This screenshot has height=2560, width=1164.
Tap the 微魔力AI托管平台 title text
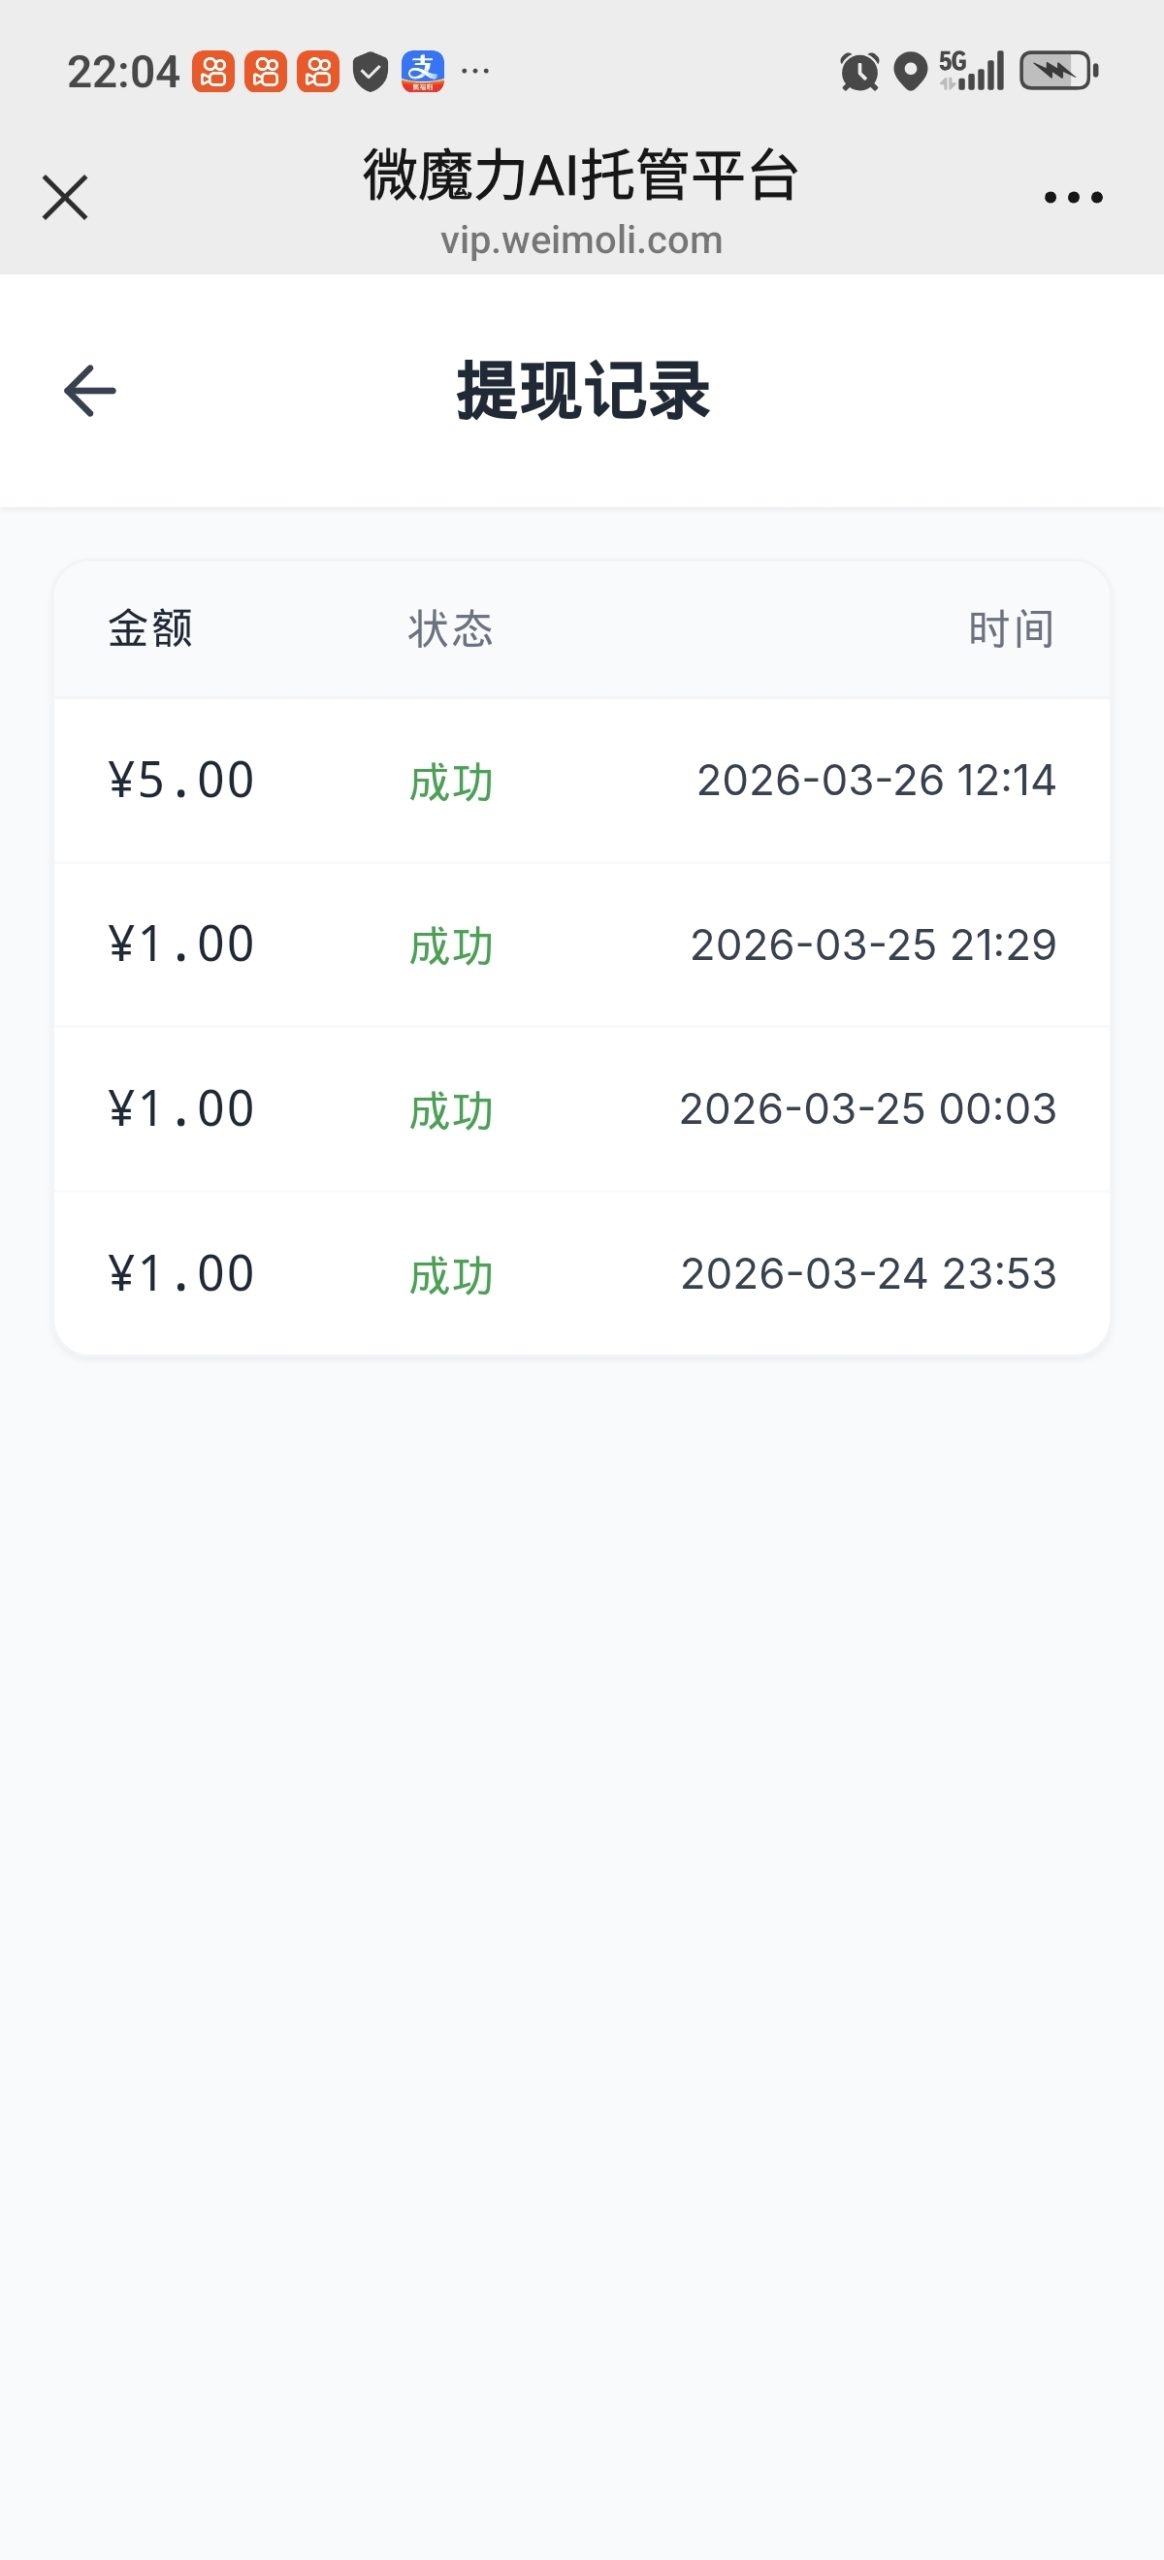580,175
